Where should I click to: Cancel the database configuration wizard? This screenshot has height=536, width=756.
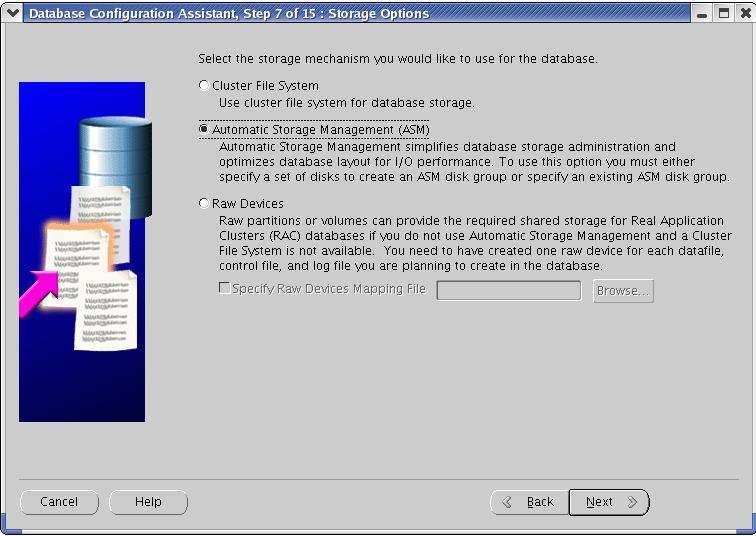pos(59,502)
